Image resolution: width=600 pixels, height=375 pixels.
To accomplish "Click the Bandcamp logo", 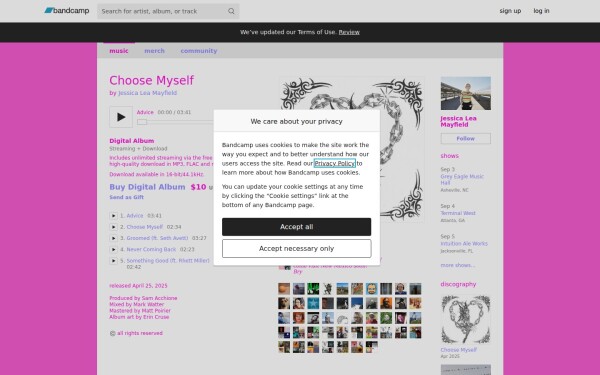I will click(67, 11).
